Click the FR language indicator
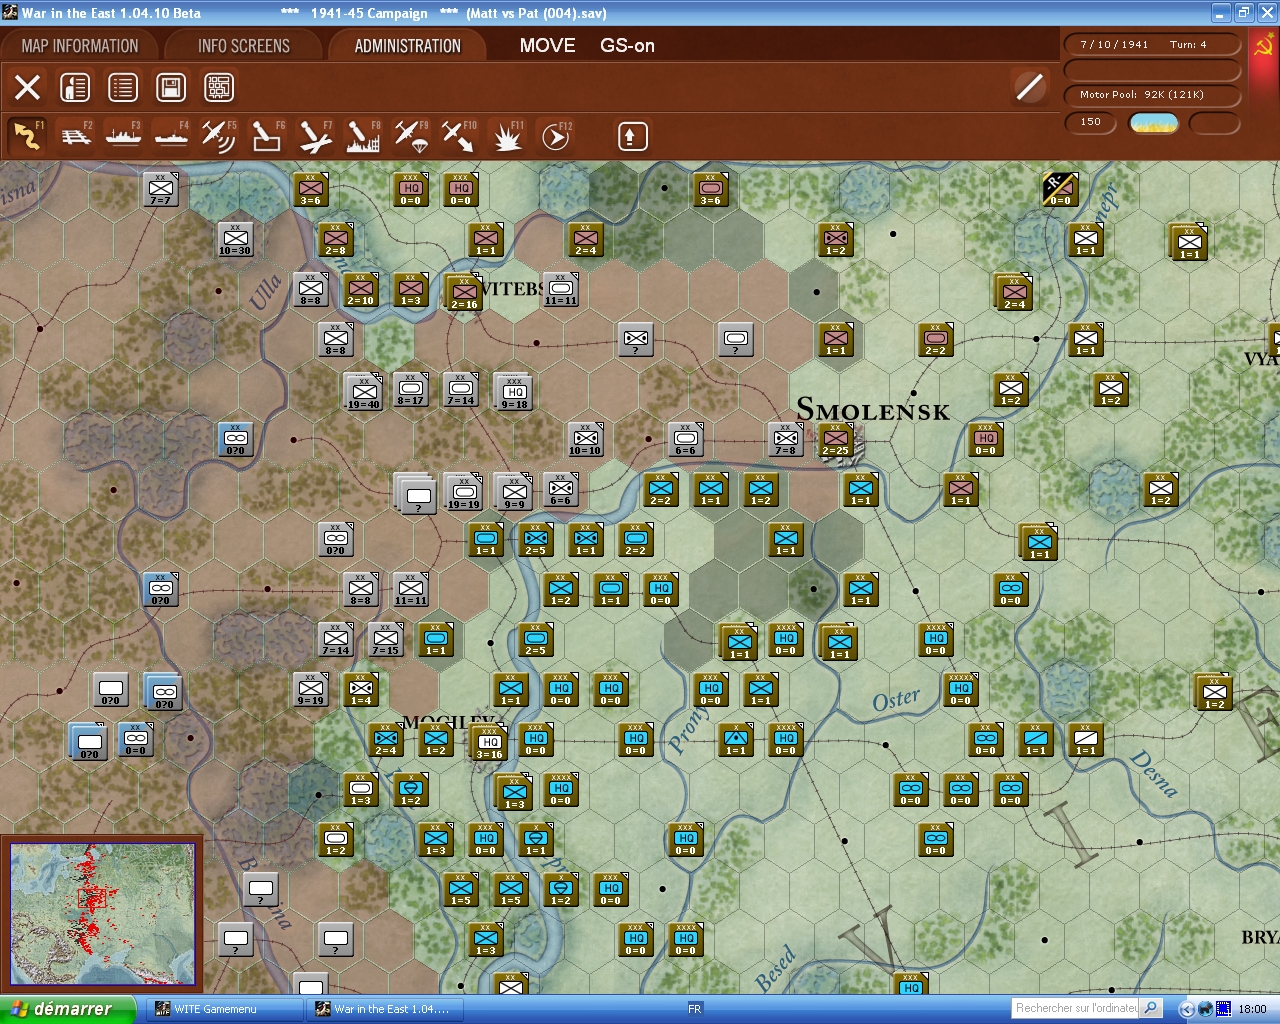The width and height of the screenshot is (1280, 1024). click(695, 1009)
